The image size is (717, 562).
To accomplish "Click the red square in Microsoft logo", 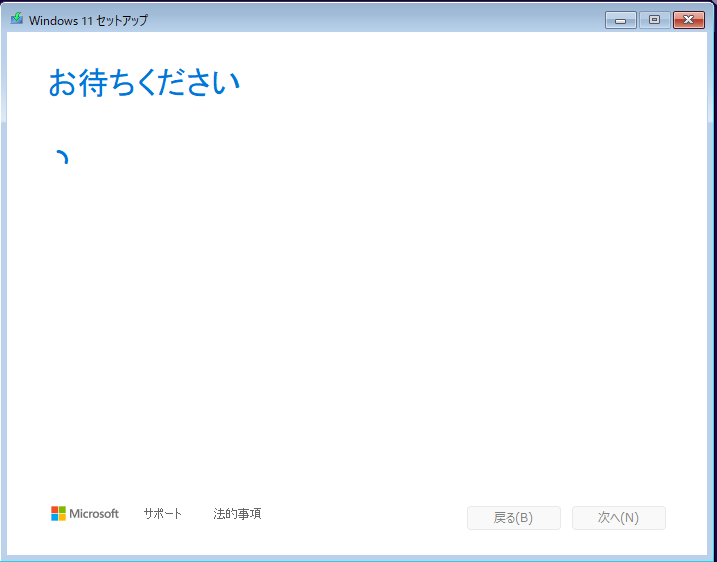I will pyautogui.click(x=55, y=510).
